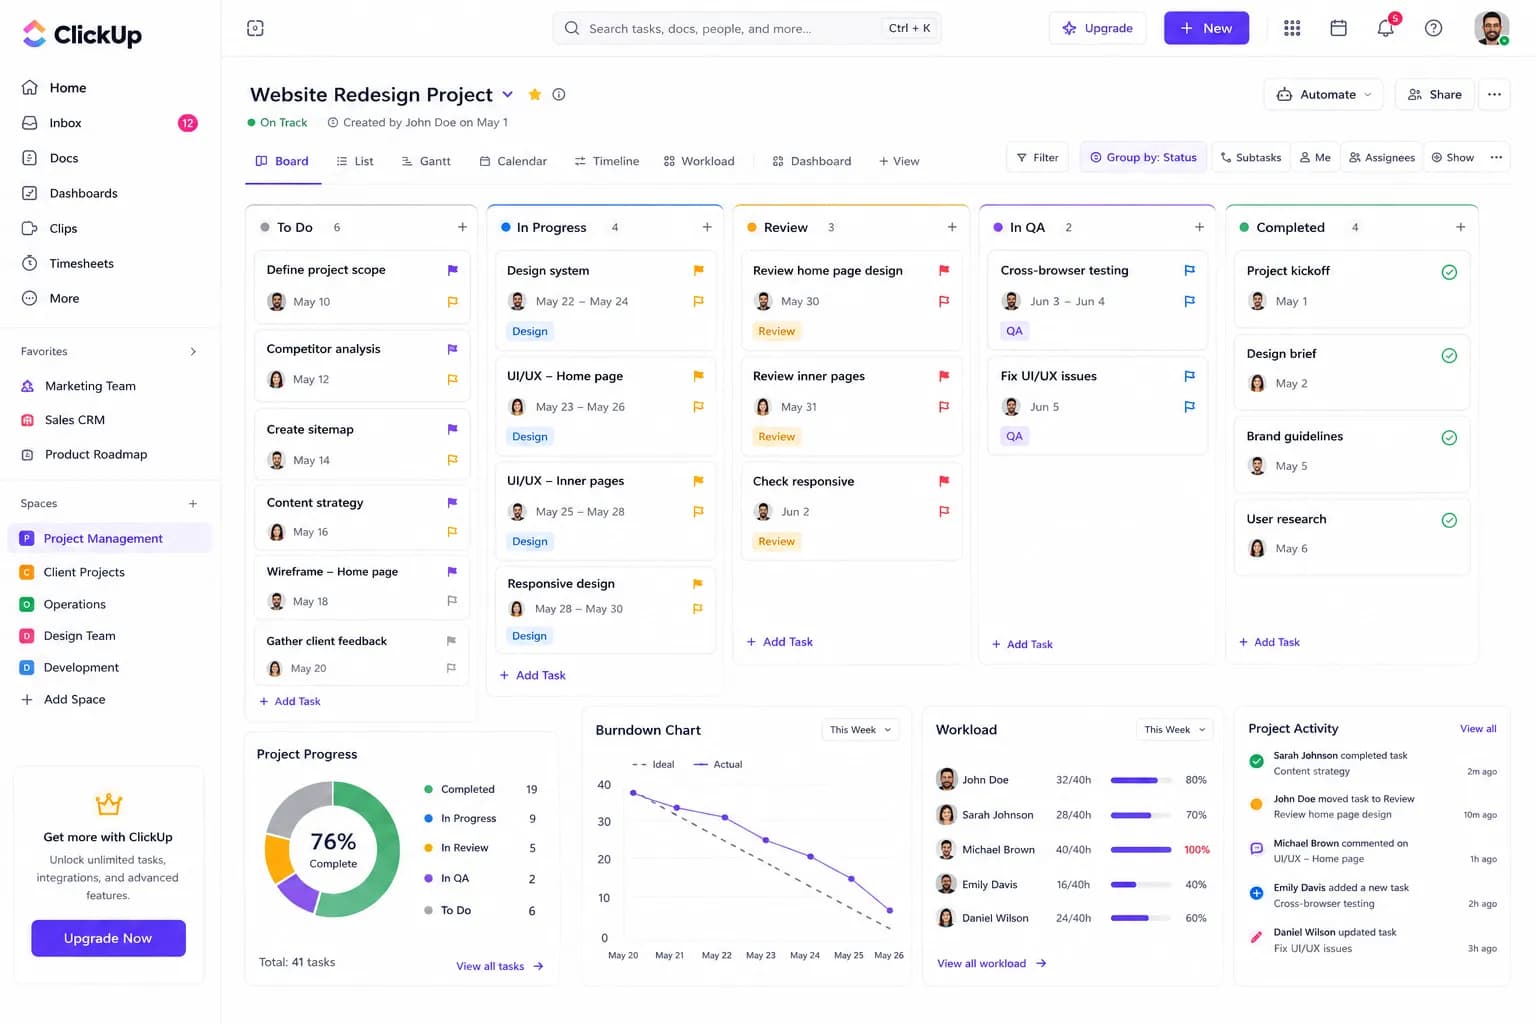This screenshot has width=1536, height=1024.
Task: Add task to Completed column header
Action: [x=1460, y=227]
